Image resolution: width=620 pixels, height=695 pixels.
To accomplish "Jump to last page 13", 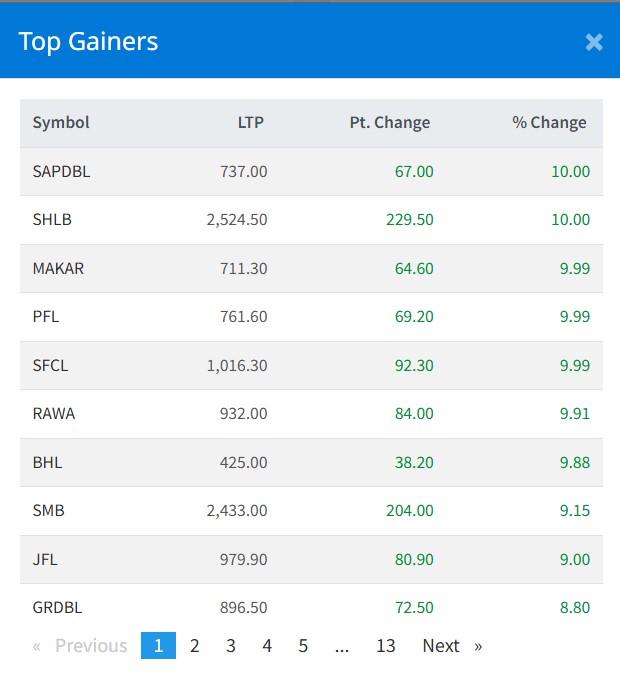I will coord(386,646).
